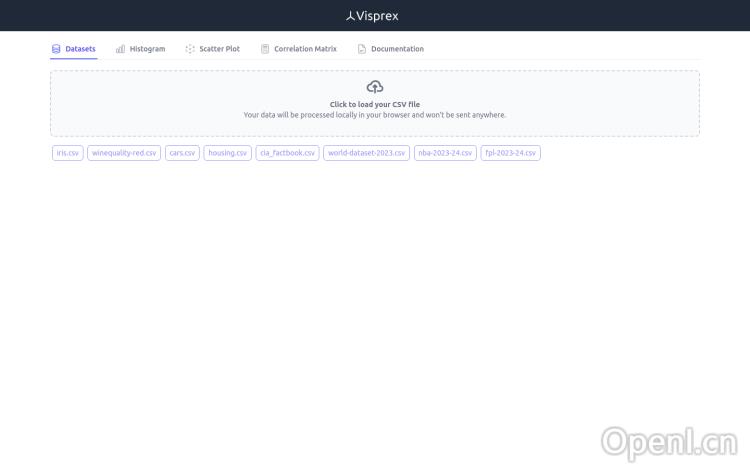Image resolution: width=750 pixels, height=468 pixels.
Task: Switch to the Histogram tab
Action: 147,49
